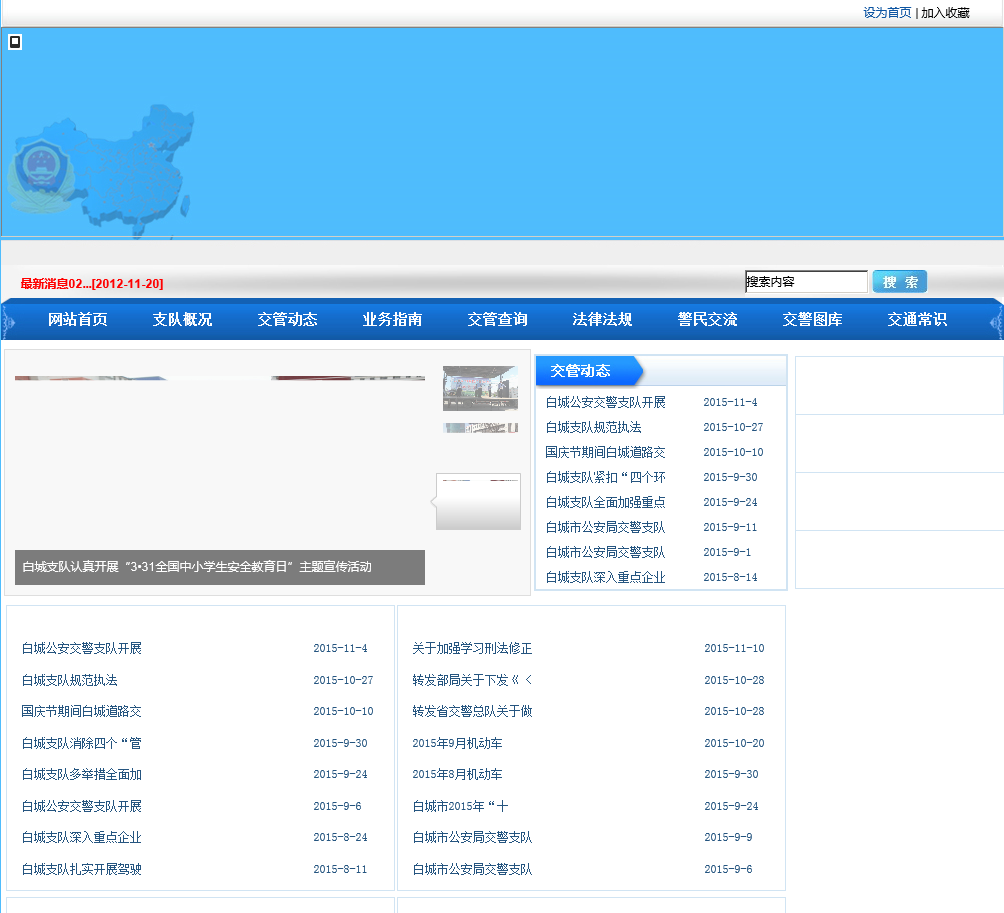Open 国庆节期间白城道路交 in lower left list
Image resolution: width=1004 pixels, height=913 pixels.
[81, 711]
